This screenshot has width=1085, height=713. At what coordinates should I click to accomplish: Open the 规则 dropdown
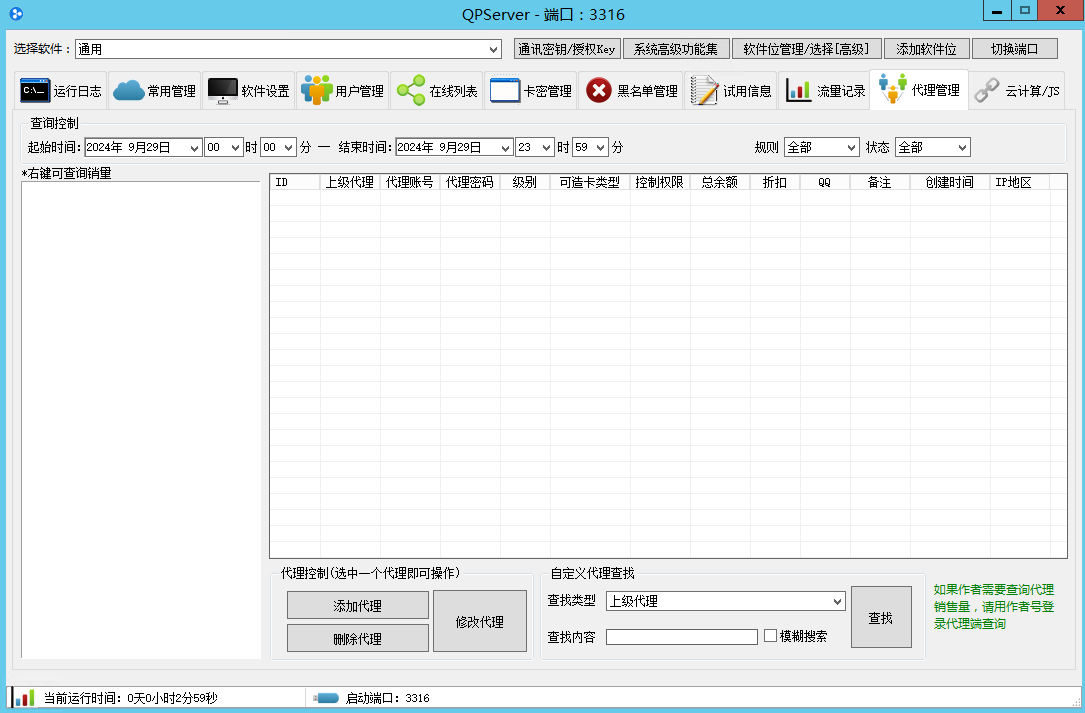click(821, 147)
